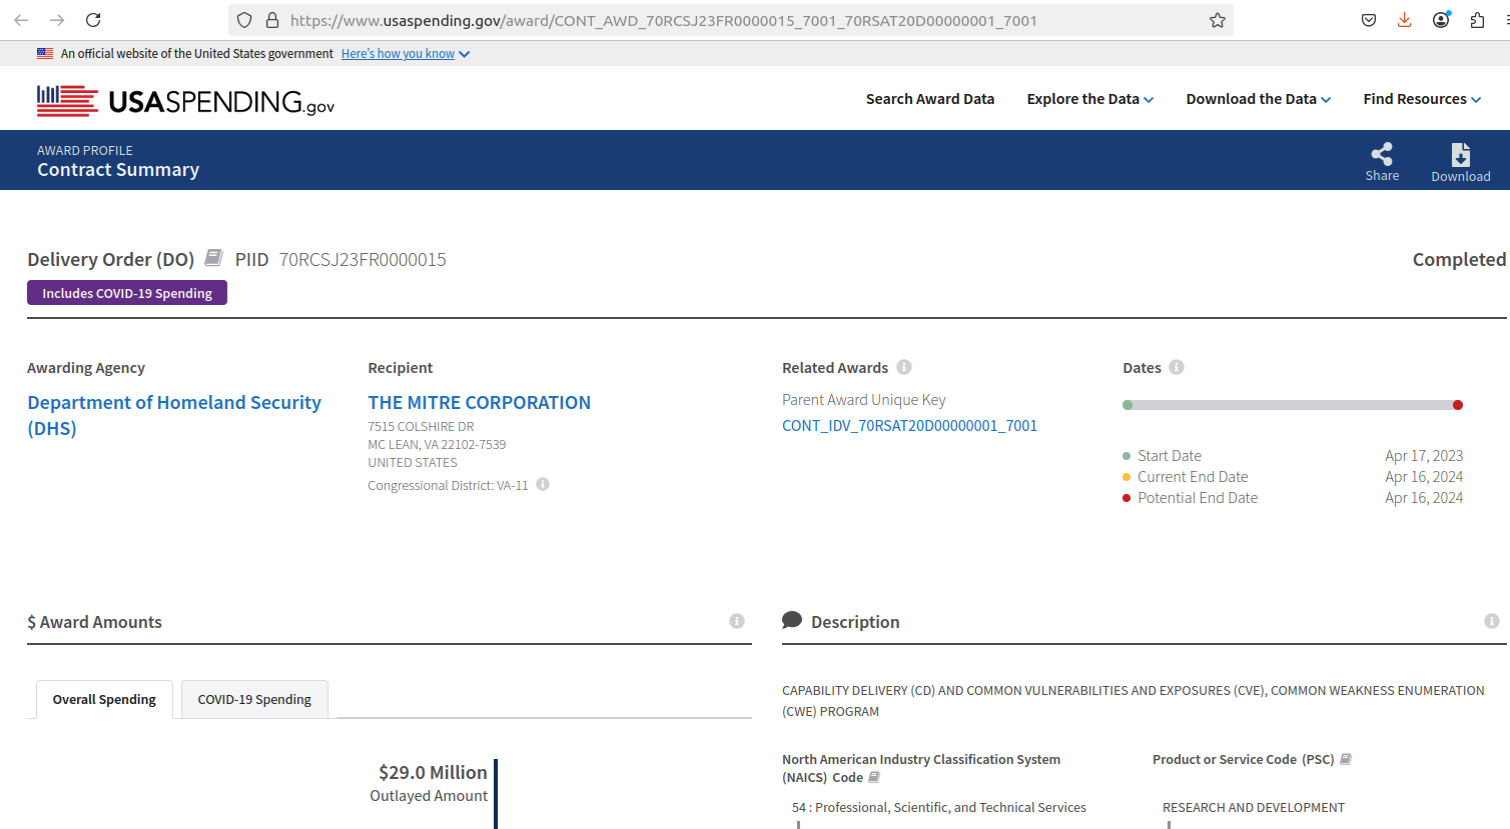Click the Current End Date label
This screenshot has height=829, width=1510.
(1192, 476)
